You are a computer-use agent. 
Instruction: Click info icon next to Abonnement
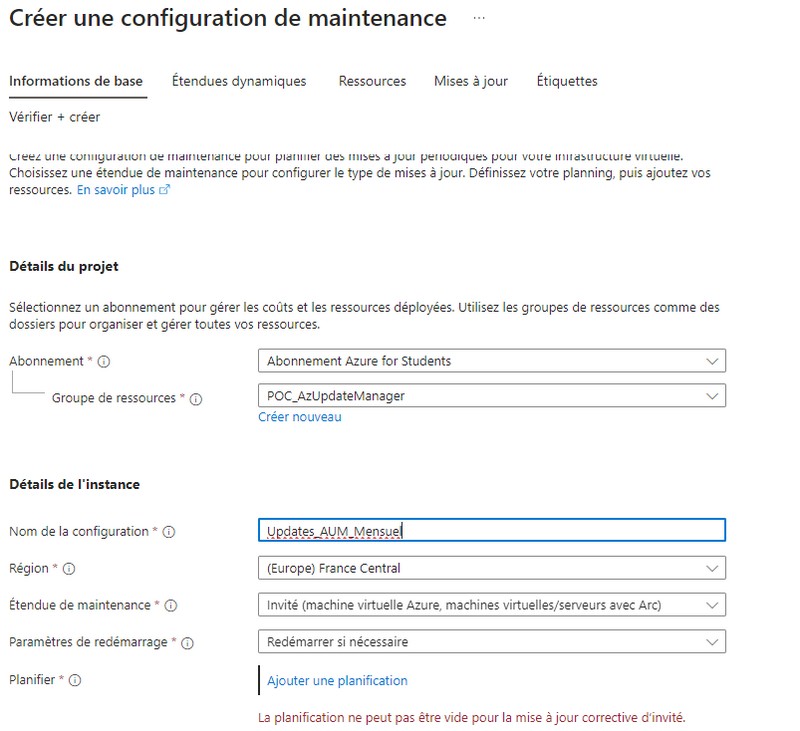tap(104, 361)
